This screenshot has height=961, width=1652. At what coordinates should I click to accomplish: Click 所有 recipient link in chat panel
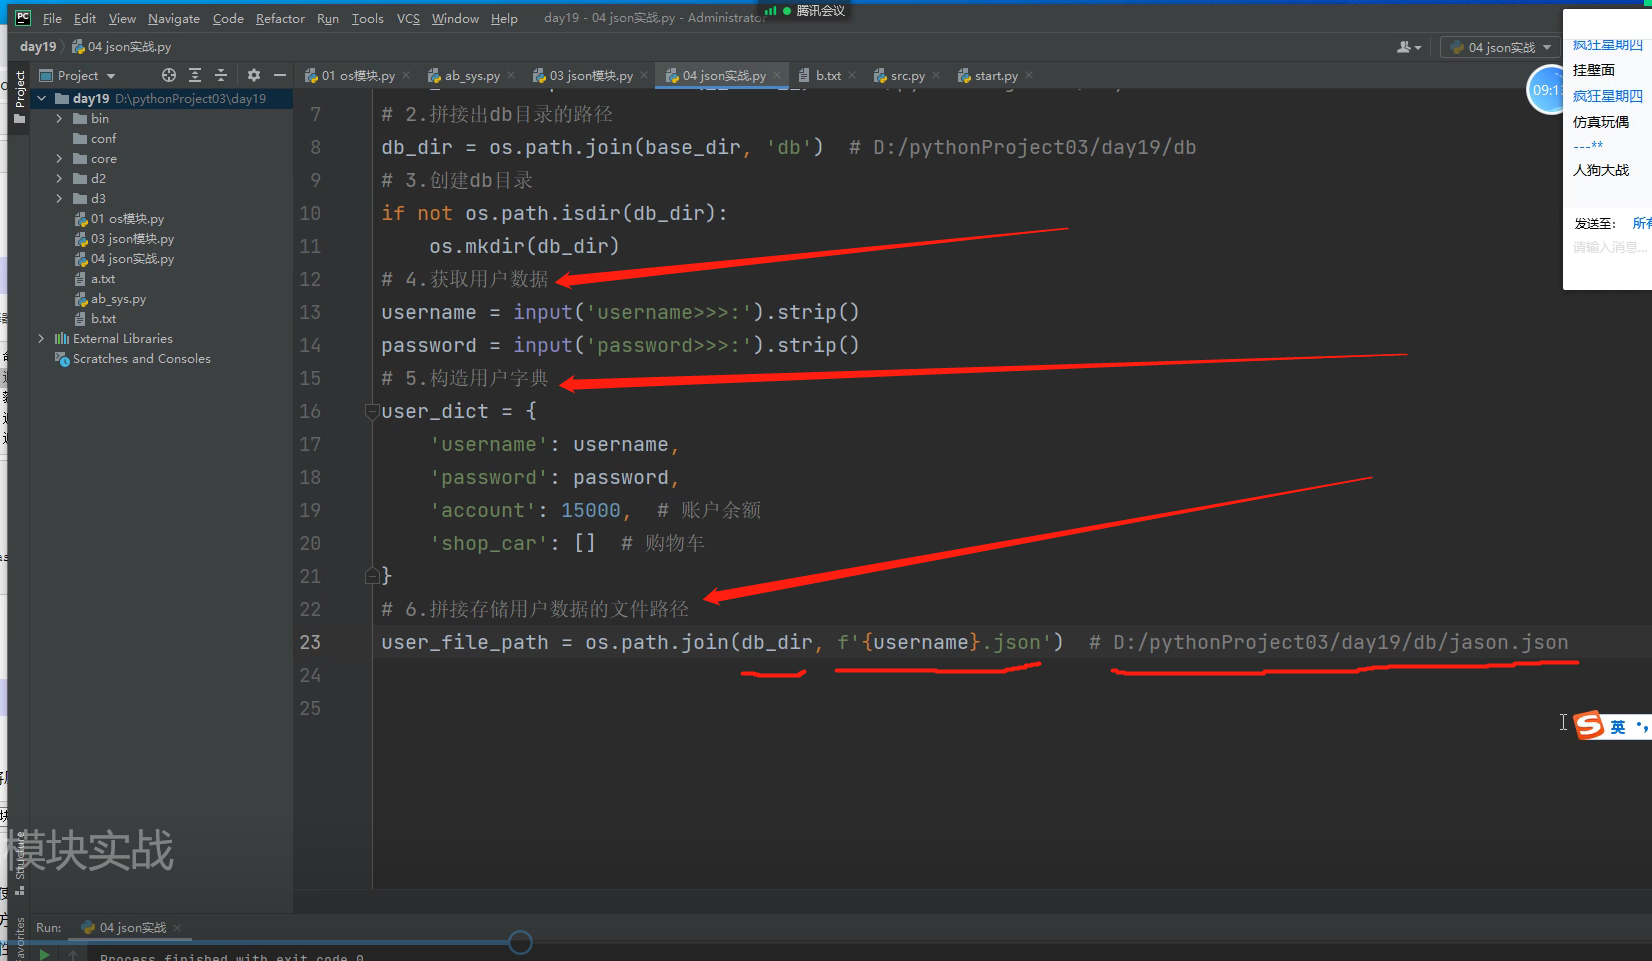(x=1642, y=223)
